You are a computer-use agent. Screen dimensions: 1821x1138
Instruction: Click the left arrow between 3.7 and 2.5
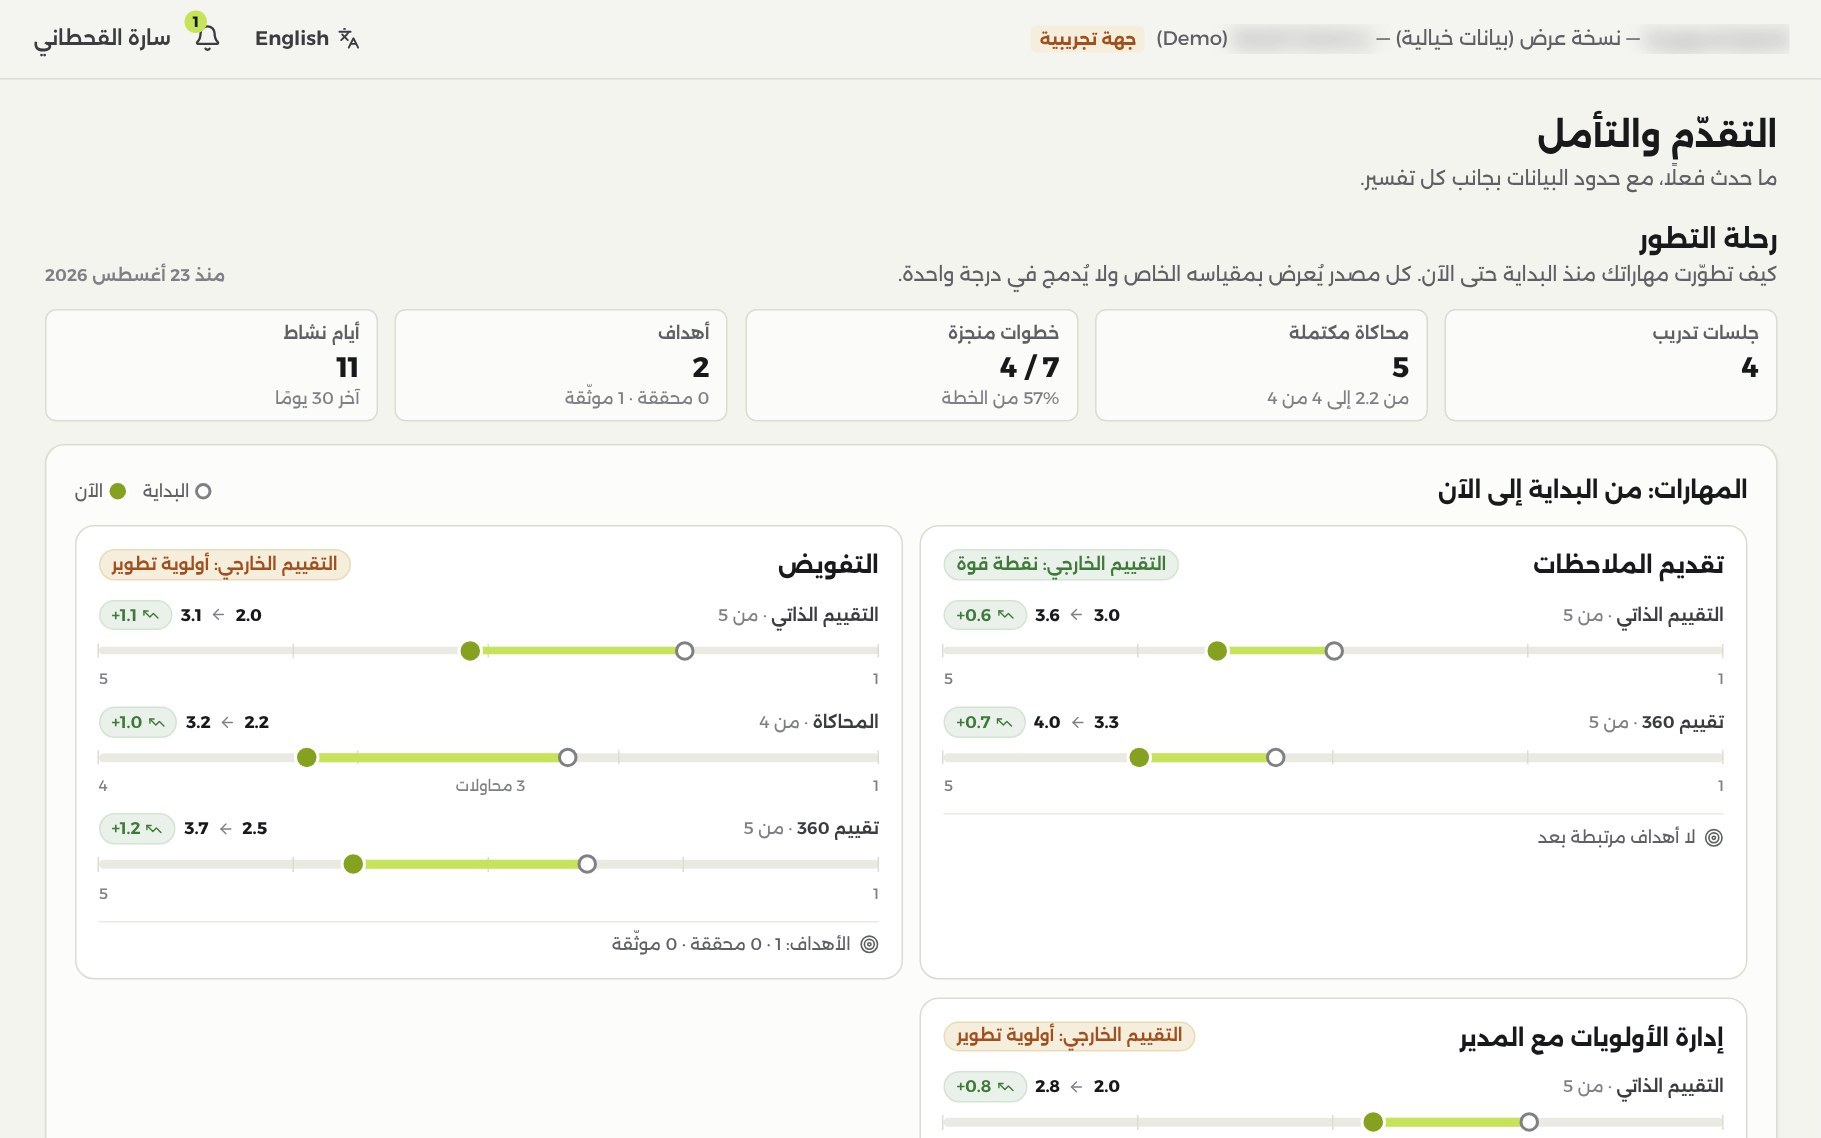pos(225,828)
